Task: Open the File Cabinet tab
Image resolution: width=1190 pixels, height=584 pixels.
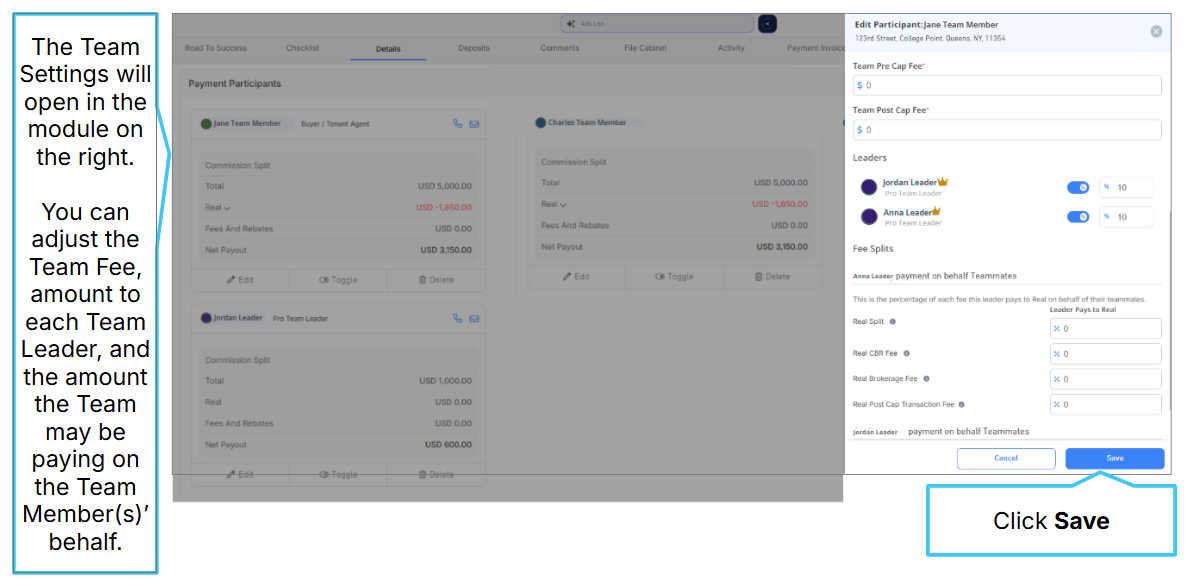Action: point(645,48)
